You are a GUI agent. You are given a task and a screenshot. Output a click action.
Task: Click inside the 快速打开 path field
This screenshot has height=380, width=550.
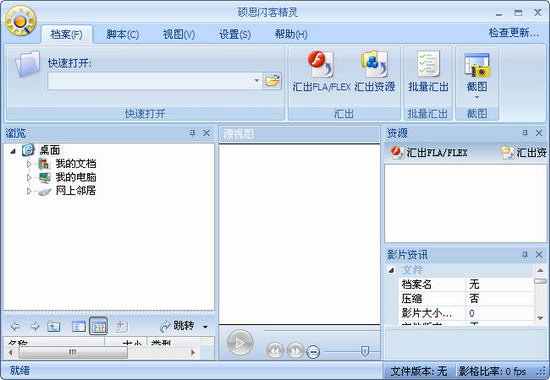150,81
